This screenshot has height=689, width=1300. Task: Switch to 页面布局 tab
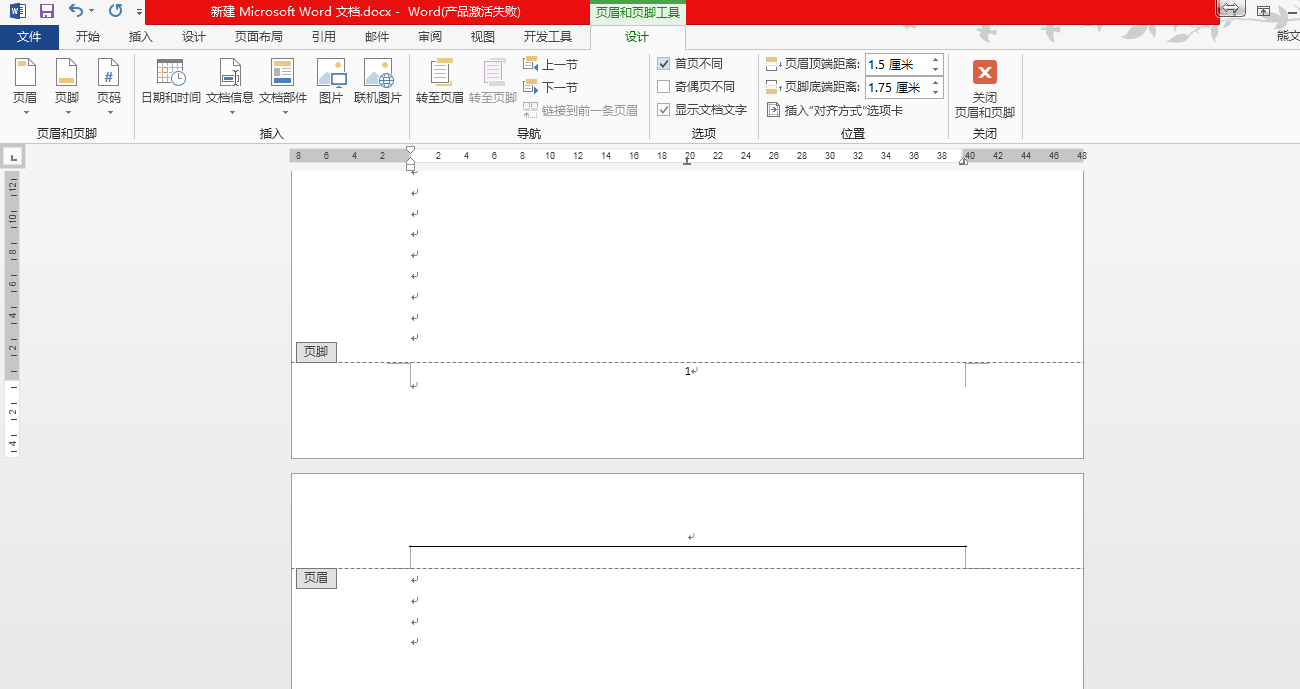pyautogui.click(x=258, y=37)
